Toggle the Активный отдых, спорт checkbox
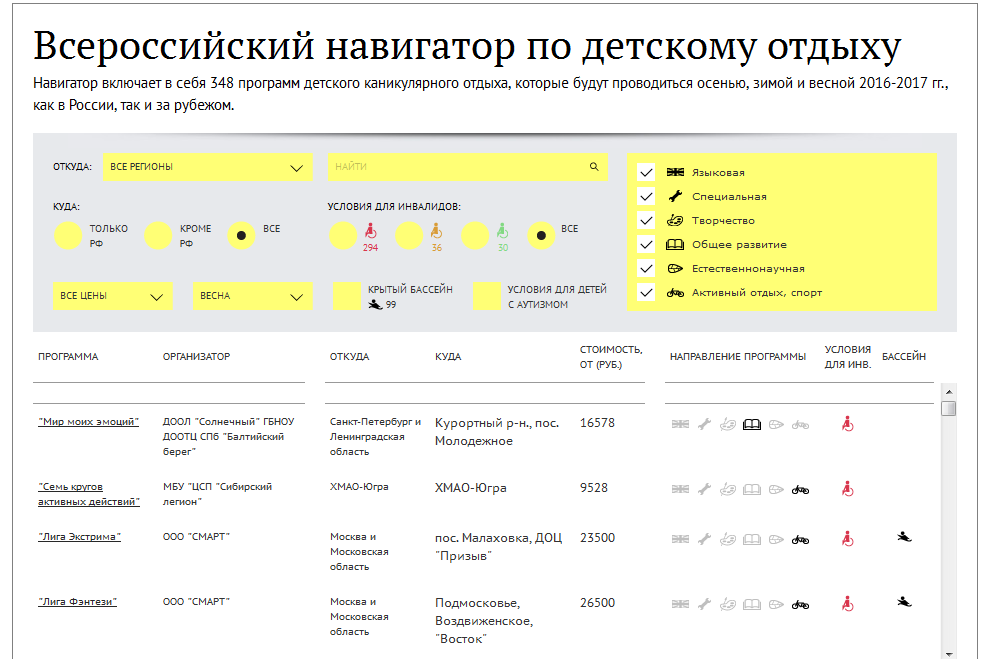Screen dimensions: 983x659 [646, 292]
